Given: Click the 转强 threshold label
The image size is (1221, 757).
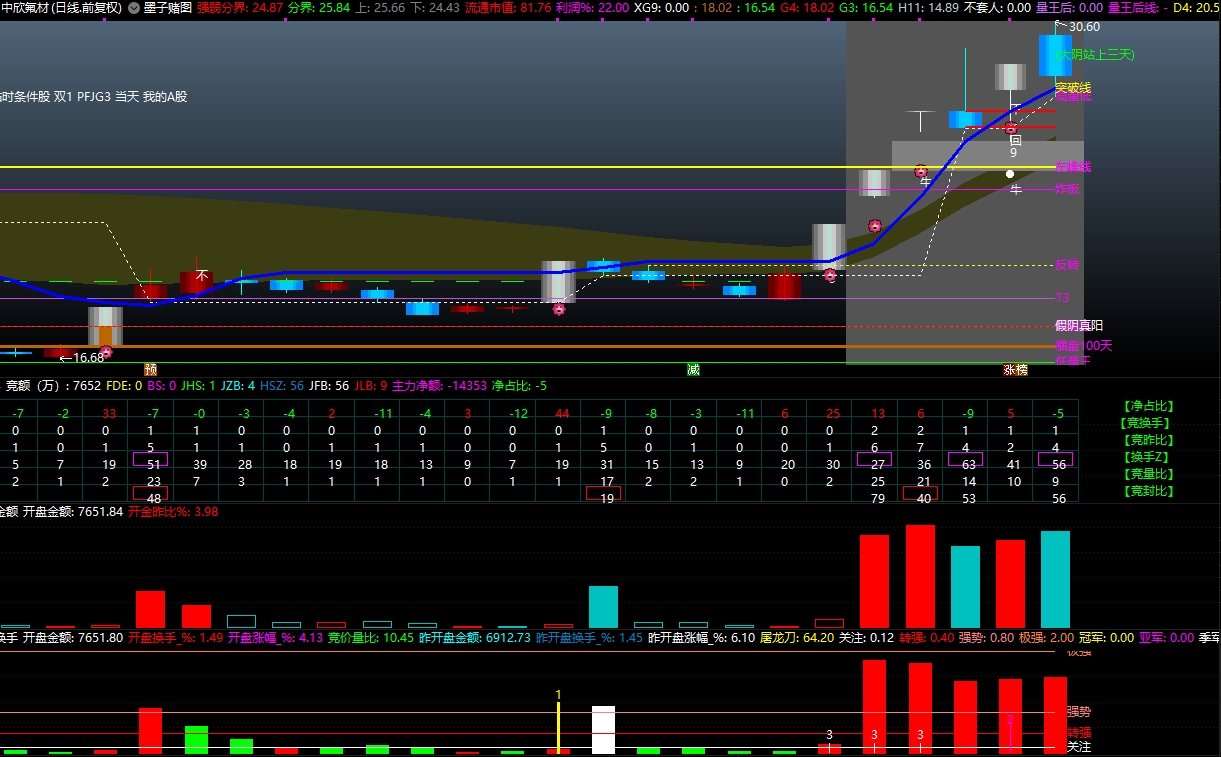Looking at the screenshot, I should pos(1078,732).
